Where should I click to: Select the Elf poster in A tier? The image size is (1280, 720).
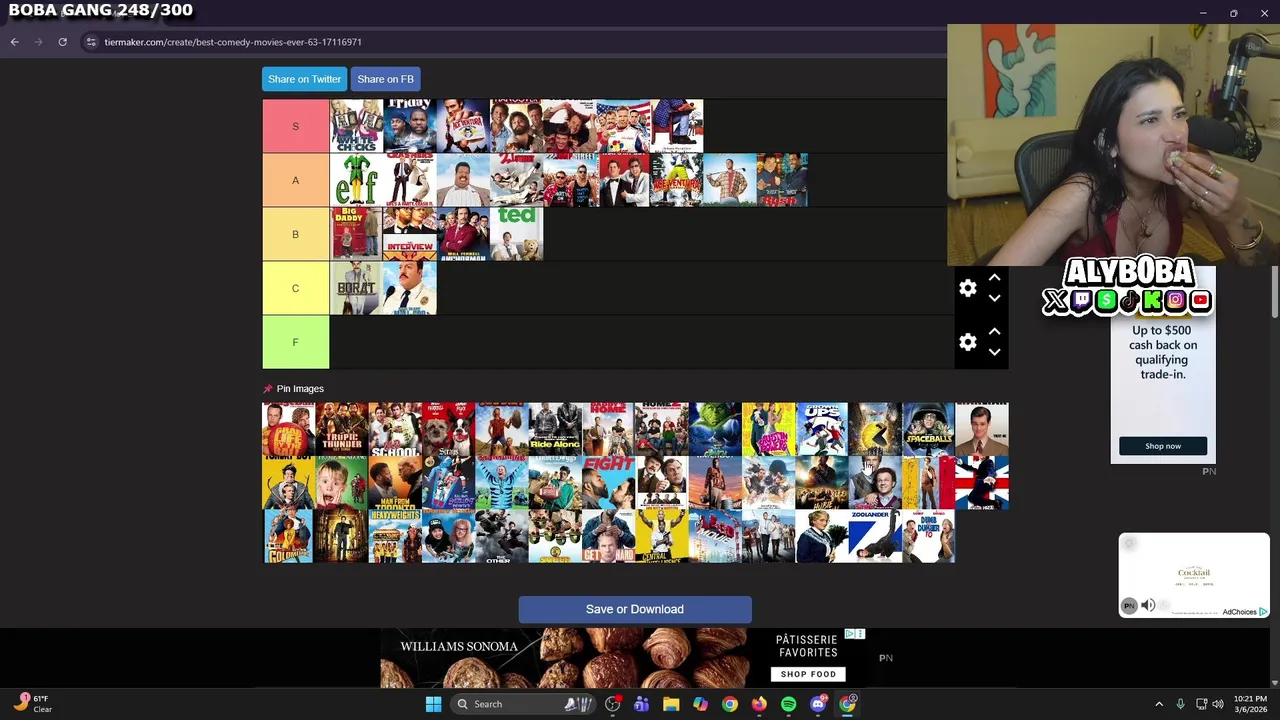[x=356, y=180]
